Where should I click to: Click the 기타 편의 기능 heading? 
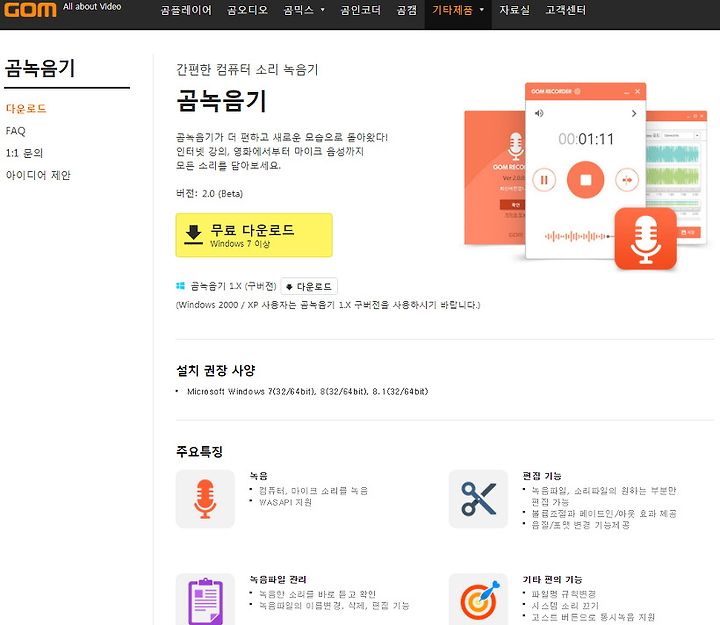point(552,580)
